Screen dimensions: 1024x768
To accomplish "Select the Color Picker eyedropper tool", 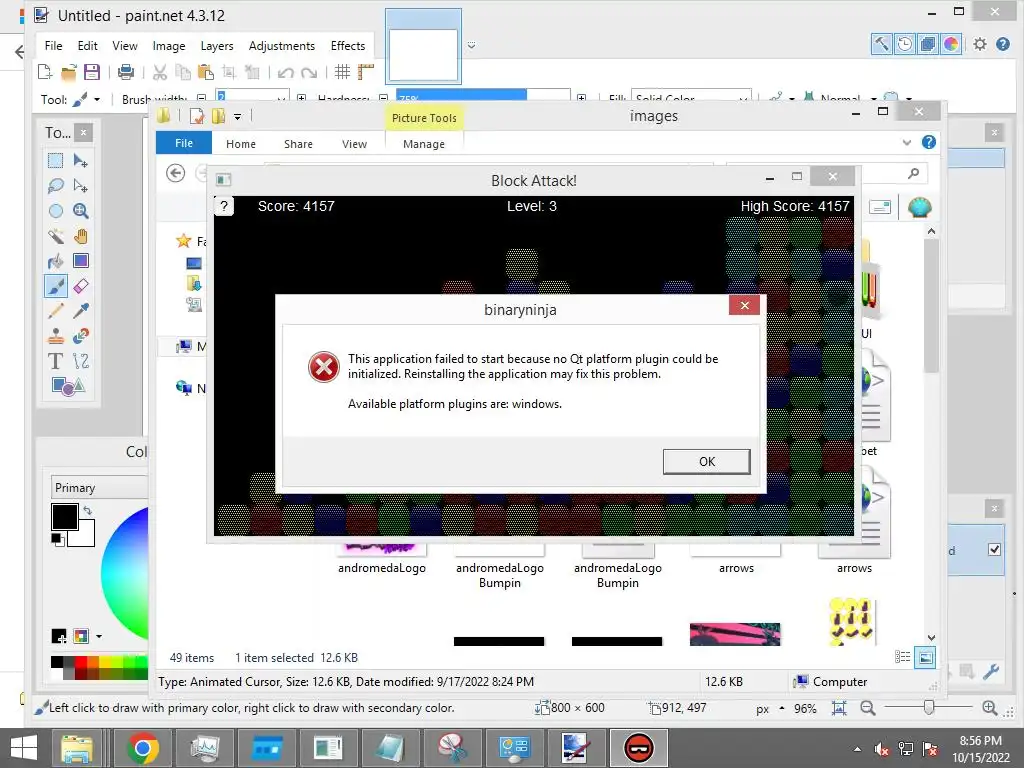I will click(80, 311).
